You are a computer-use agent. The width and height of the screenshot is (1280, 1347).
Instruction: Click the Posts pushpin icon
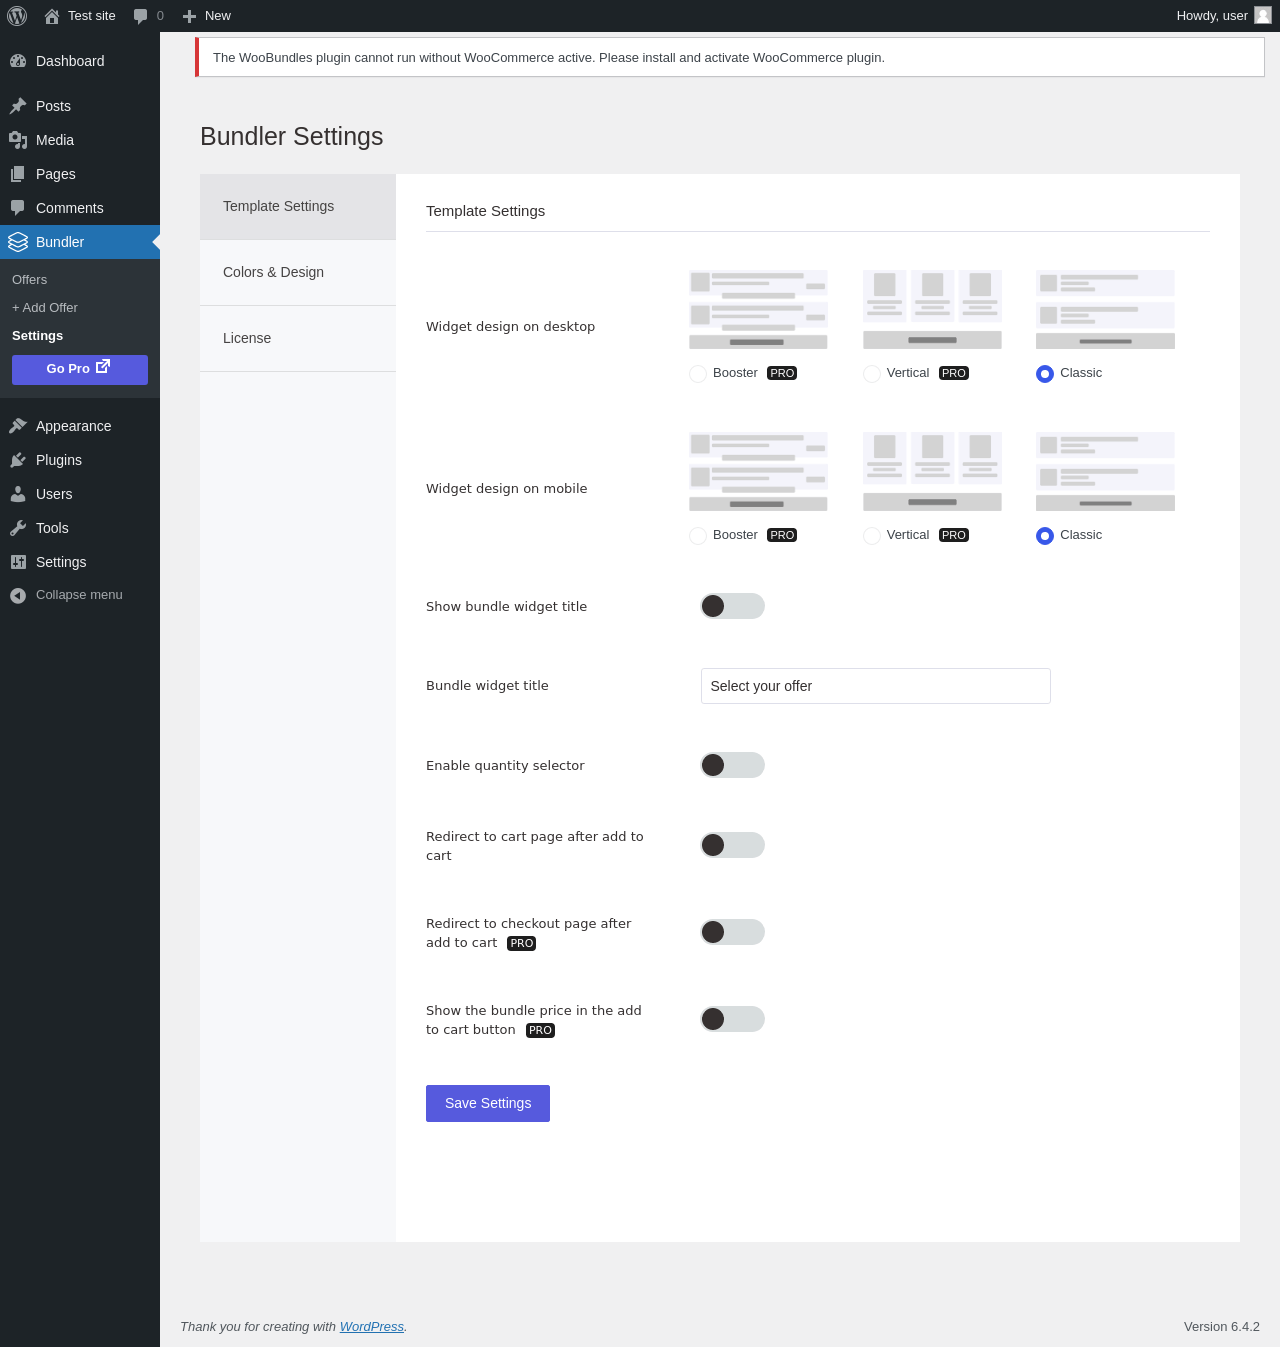click(18, 106)
